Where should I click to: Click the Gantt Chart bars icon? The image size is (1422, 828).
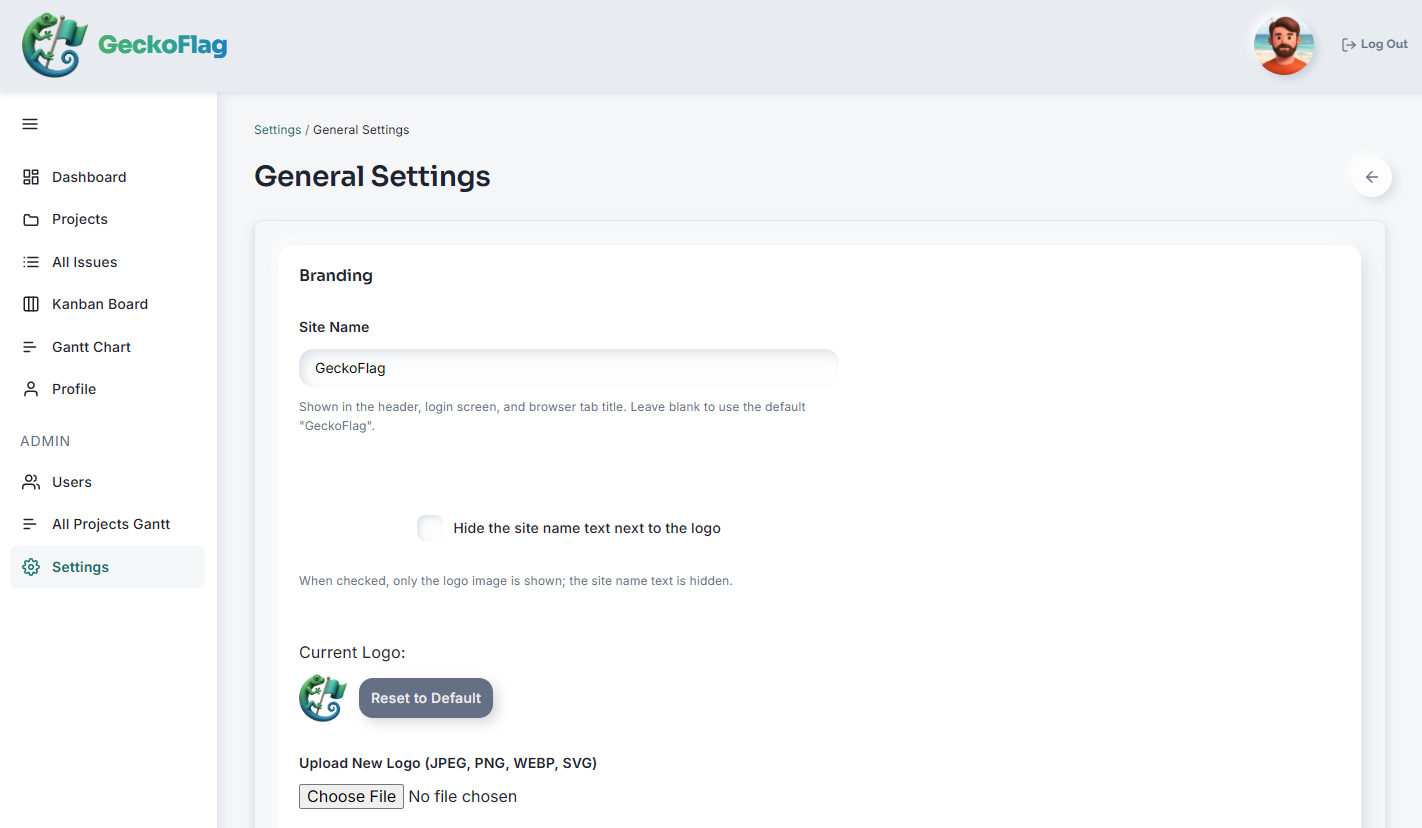(x=31, y=347)
